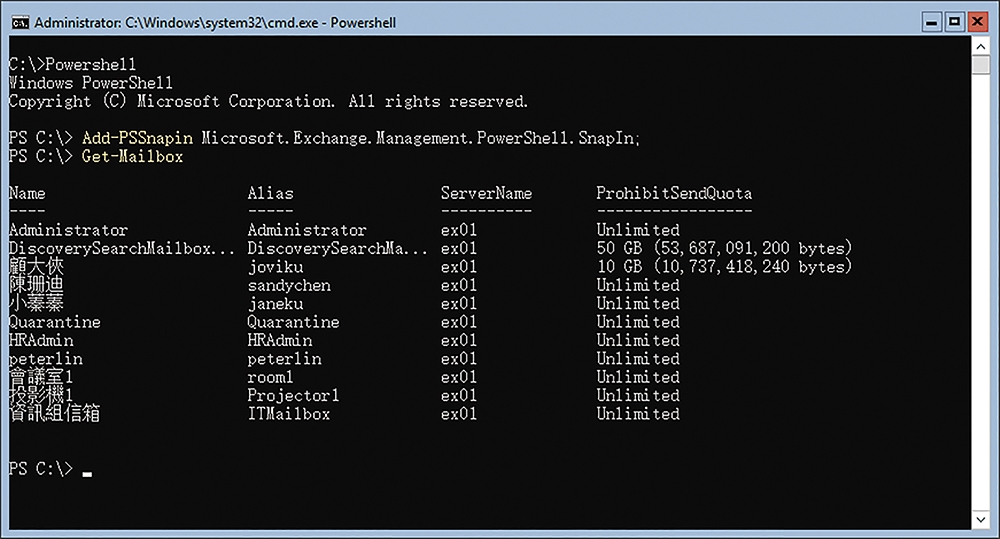Image resolution: width=1000 pixels, height=539 pixels.
Task: Click the joviku alias entry
Action: [276, 267]
